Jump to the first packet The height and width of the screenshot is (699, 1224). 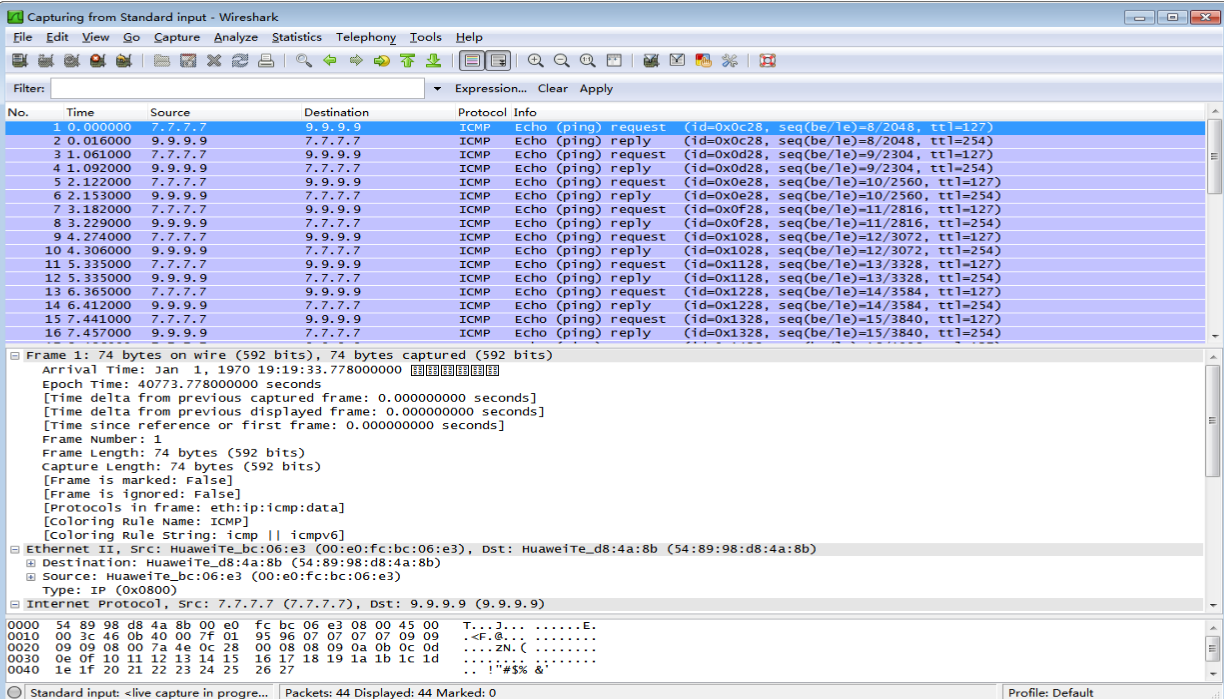pyautogui.click(x=408, y=61)
